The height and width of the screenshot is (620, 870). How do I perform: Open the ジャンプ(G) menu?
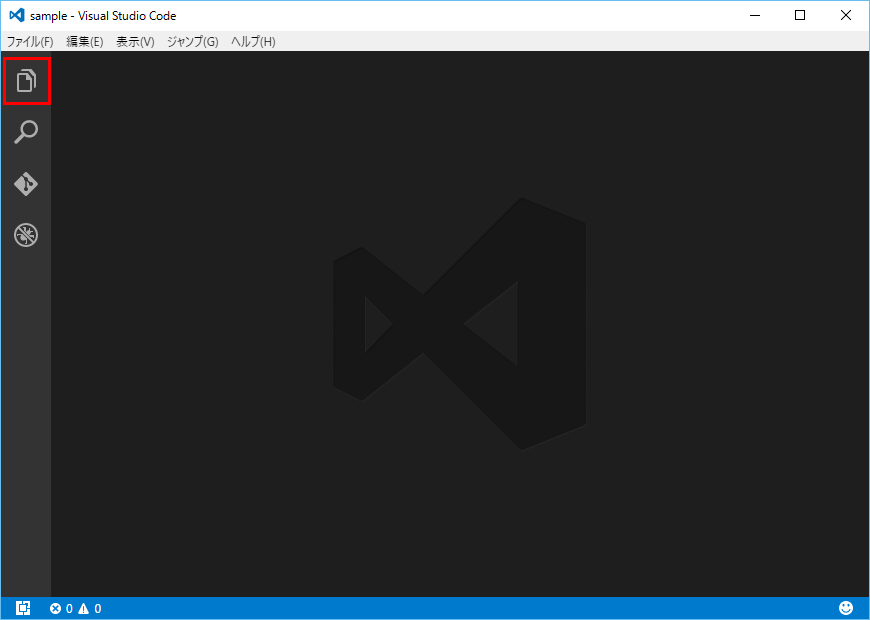point(192,42)
